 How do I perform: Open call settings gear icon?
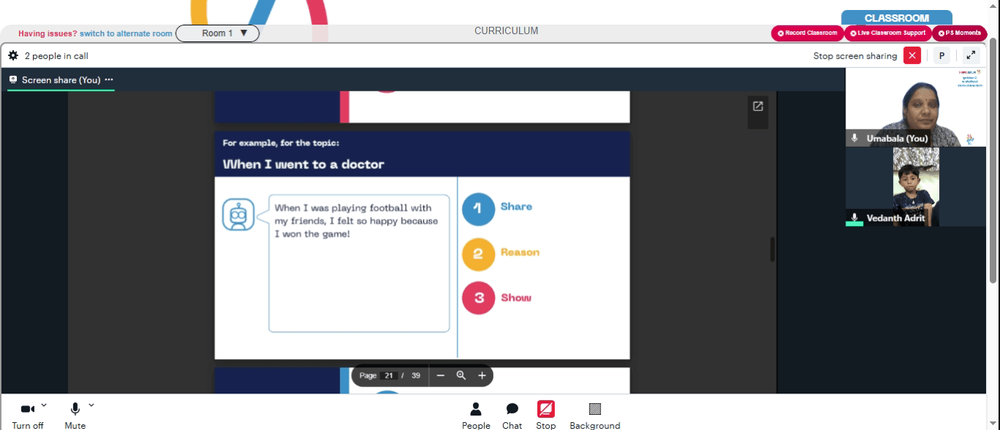[13, 56]
